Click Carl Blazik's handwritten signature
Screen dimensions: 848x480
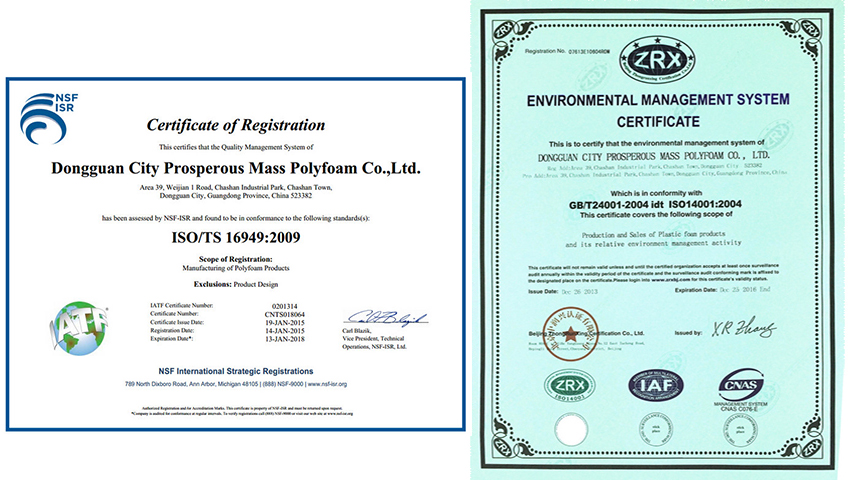[386, 318]
